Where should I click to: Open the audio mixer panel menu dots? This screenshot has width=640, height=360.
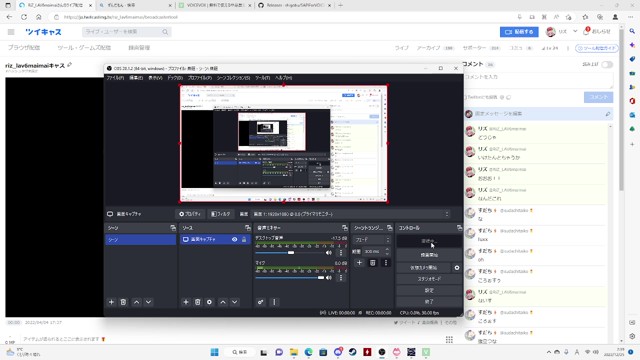(x=274, y=302)
